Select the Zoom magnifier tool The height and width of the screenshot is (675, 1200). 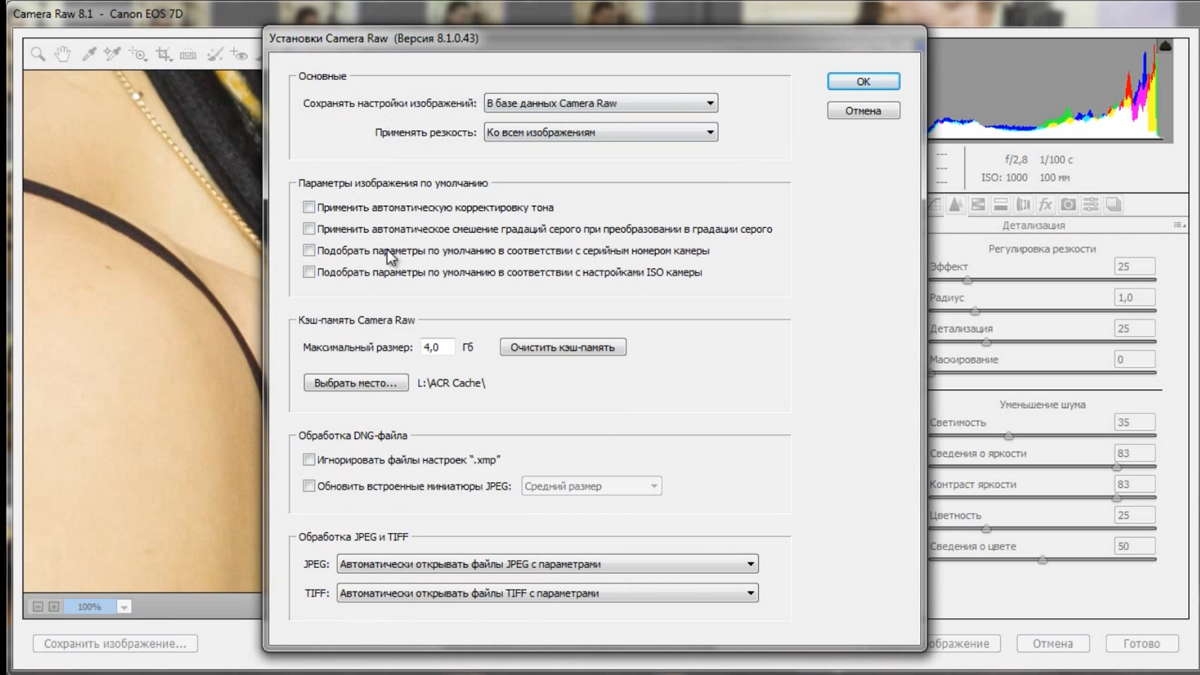coord(38,55)
